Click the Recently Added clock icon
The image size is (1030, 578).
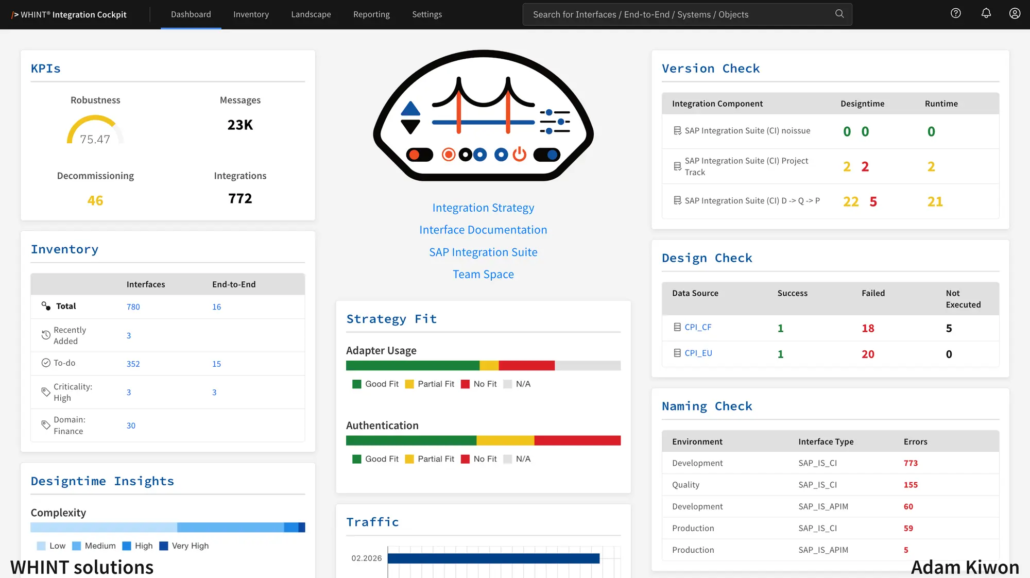click(x=46, y=335)
